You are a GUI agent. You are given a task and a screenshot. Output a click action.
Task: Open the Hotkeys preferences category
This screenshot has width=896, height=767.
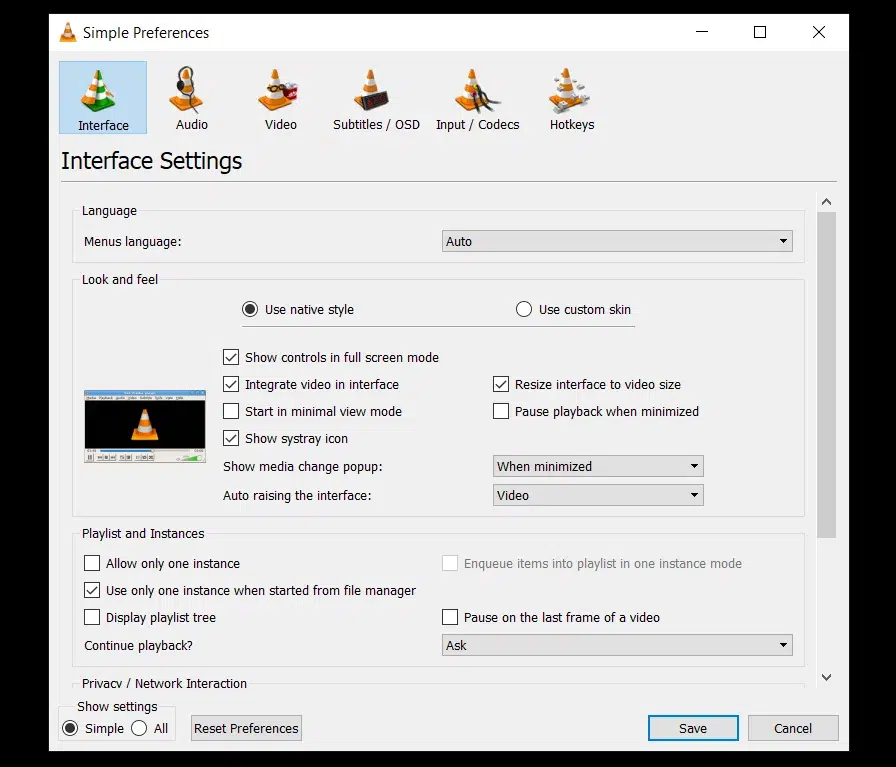pyautogui.click(x=571, y=98)
